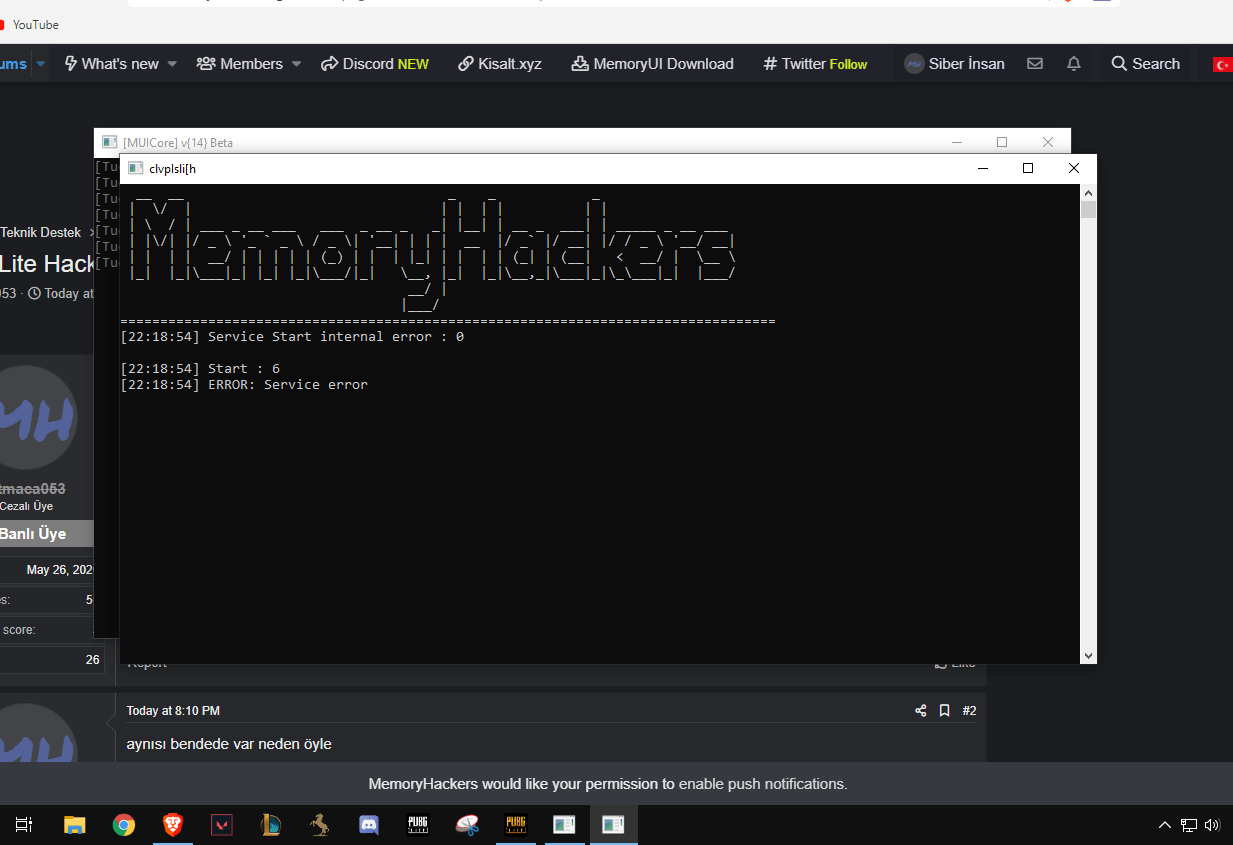Image resolution: width=1233 pixels, height=845 pixels.
Task: Open the red and blue disc taskbar icon
Action: pyautogui.click(x=467, y=825)
